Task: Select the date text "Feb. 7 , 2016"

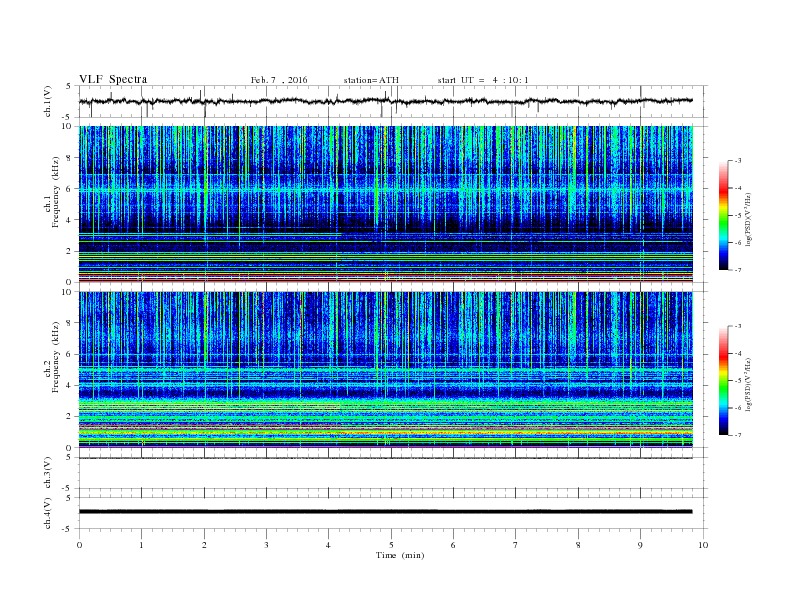Action: pyautogui.click(x=279, y=80)
